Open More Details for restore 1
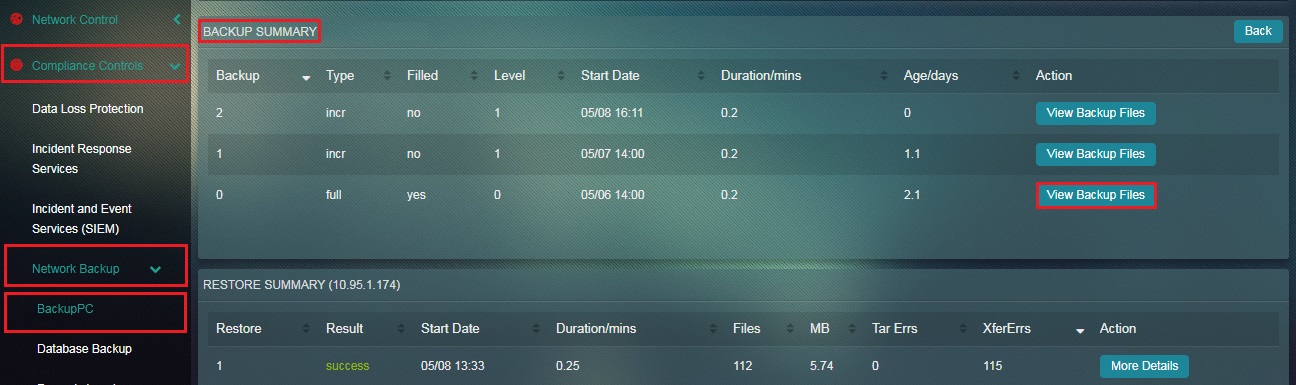The height and width of the screenshot is (385, 1296). [x=1144, y=366]
